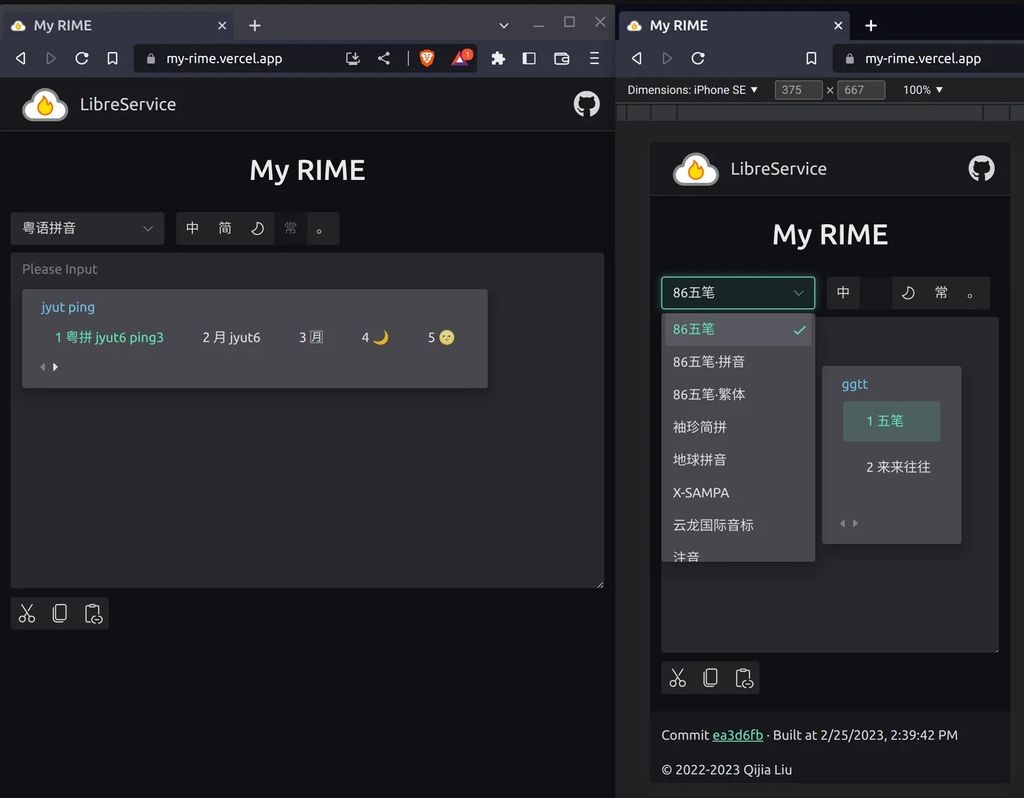Click next page arrow under candidates in left window

55,367
